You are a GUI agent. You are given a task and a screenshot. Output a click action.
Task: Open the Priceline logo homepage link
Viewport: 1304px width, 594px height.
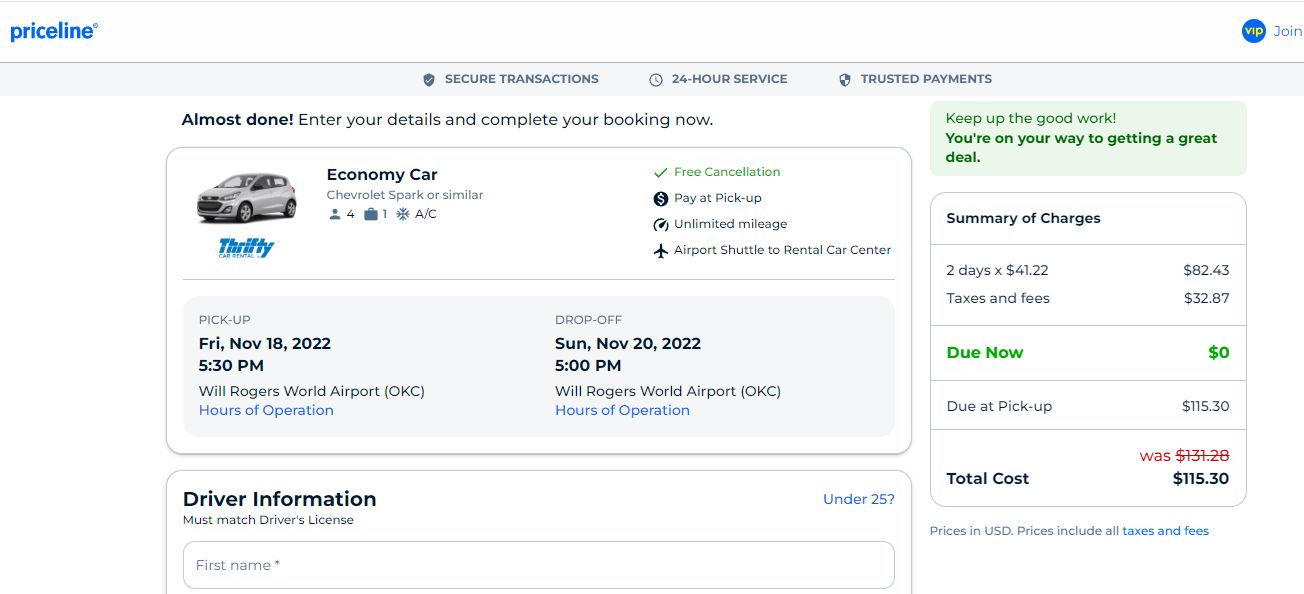click(54, 32)
